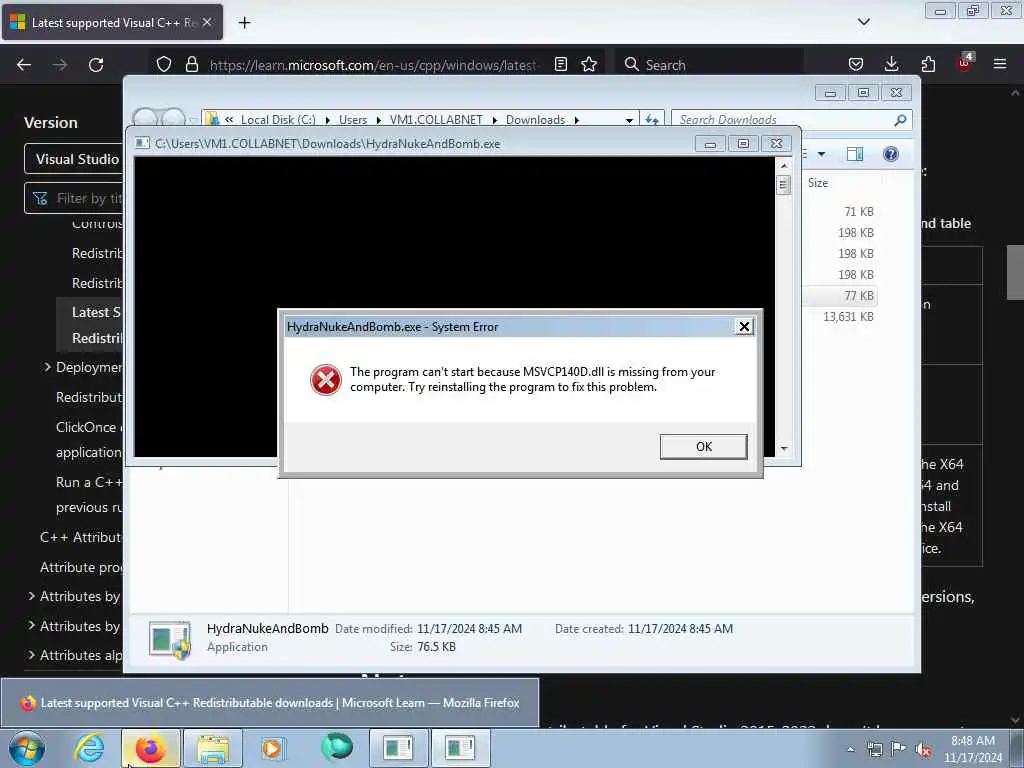Image resolution: width=1024 pixels, height=768 pixels.
Task: Open the Pocket save icon in Firefox
Action: pos(856,64)
